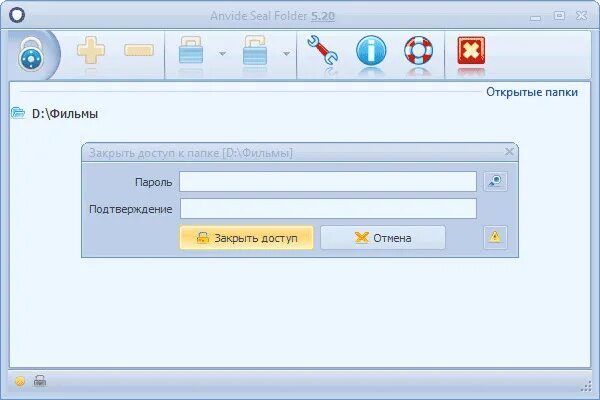Add a folder with the plus icon
This screenshot has width=600, height=400.
click(x=91, y=50)
